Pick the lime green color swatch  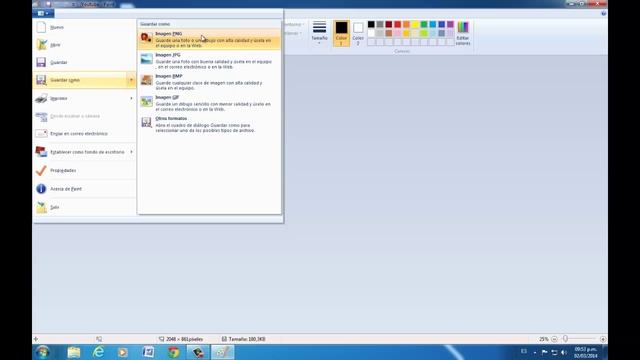tap(424, 33)
